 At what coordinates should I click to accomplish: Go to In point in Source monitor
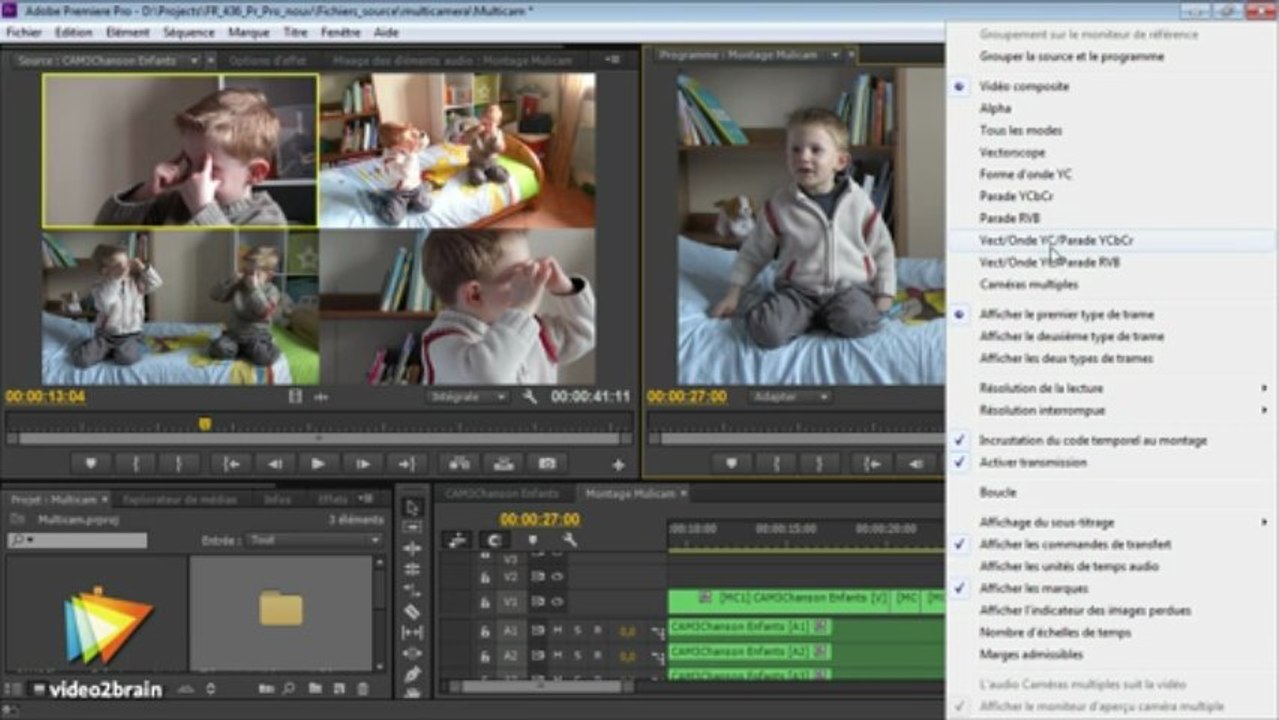(x=231, y=464)
